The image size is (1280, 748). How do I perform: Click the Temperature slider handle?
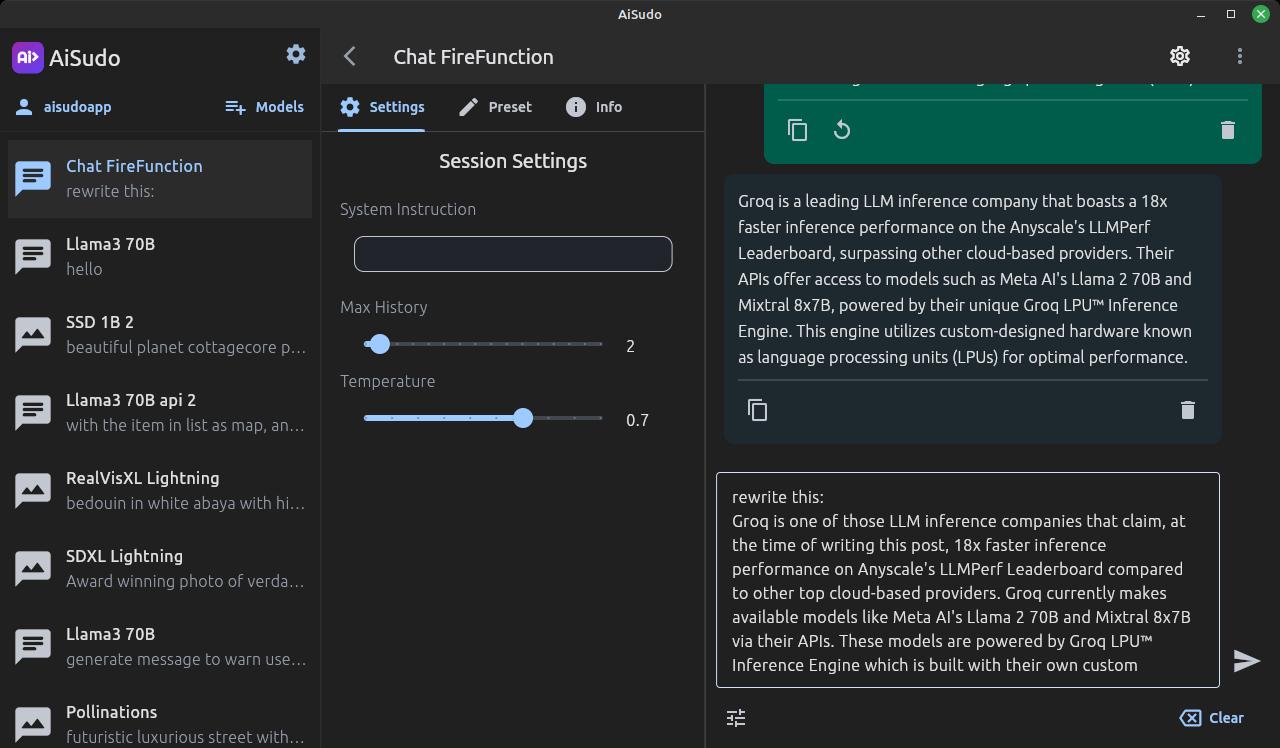pos(523,418)
